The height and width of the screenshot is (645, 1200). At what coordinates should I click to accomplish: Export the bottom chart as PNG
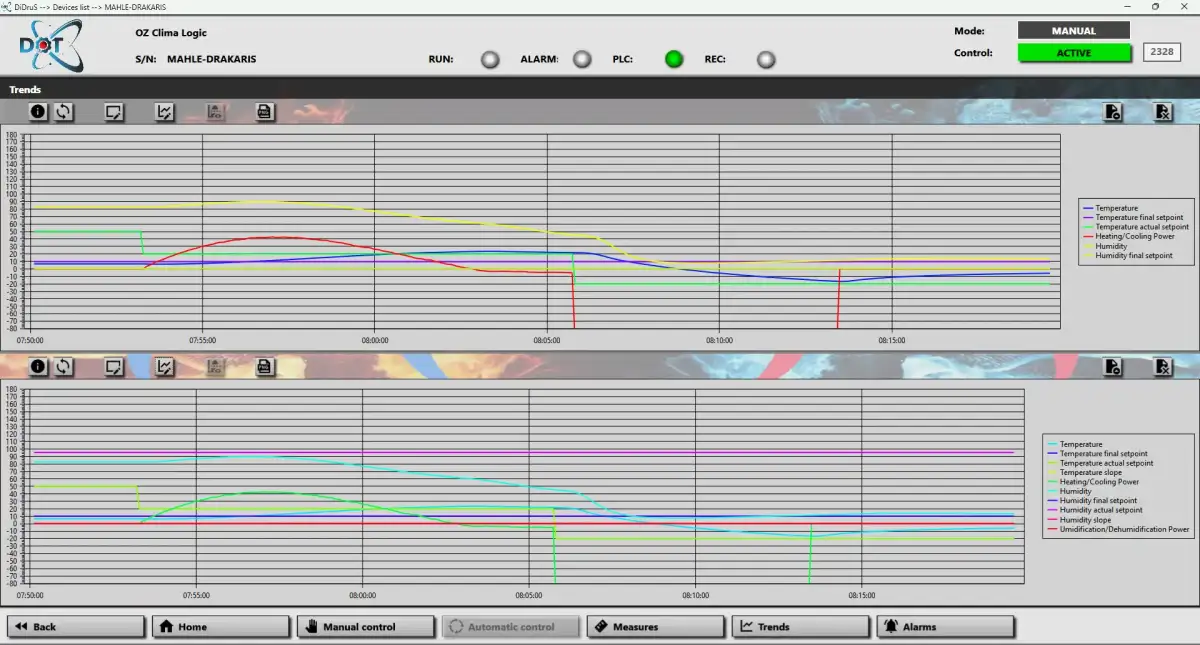coord(264,367)
